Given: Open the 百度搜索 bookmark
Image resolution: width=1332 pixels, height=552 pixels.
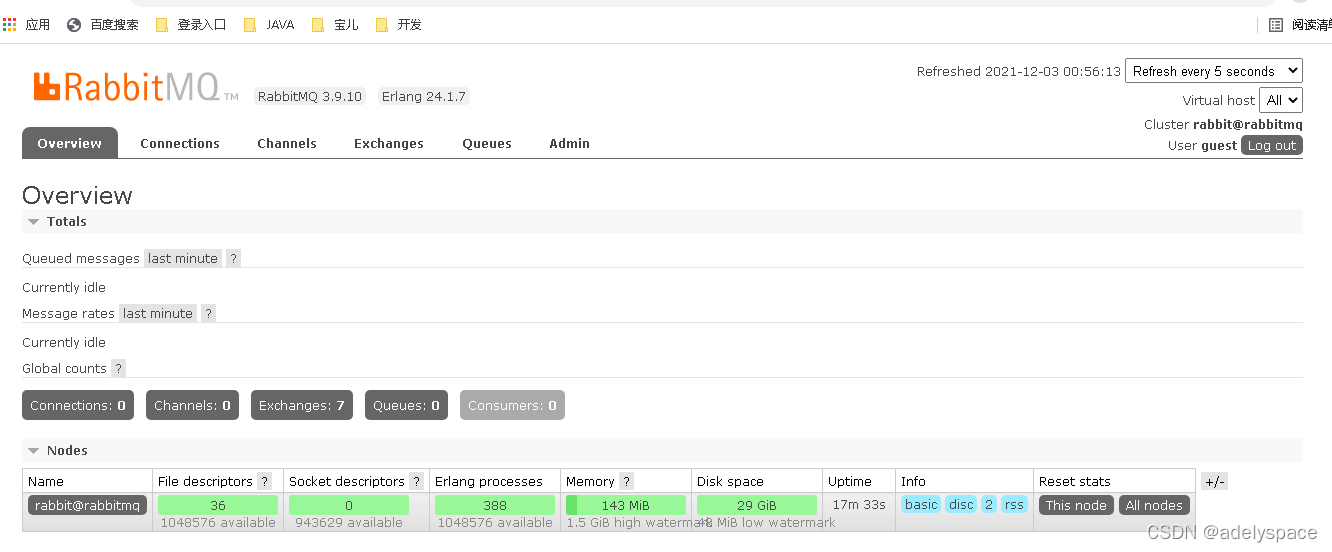Looking at the screenshot, I should click(x=103, y=25).
